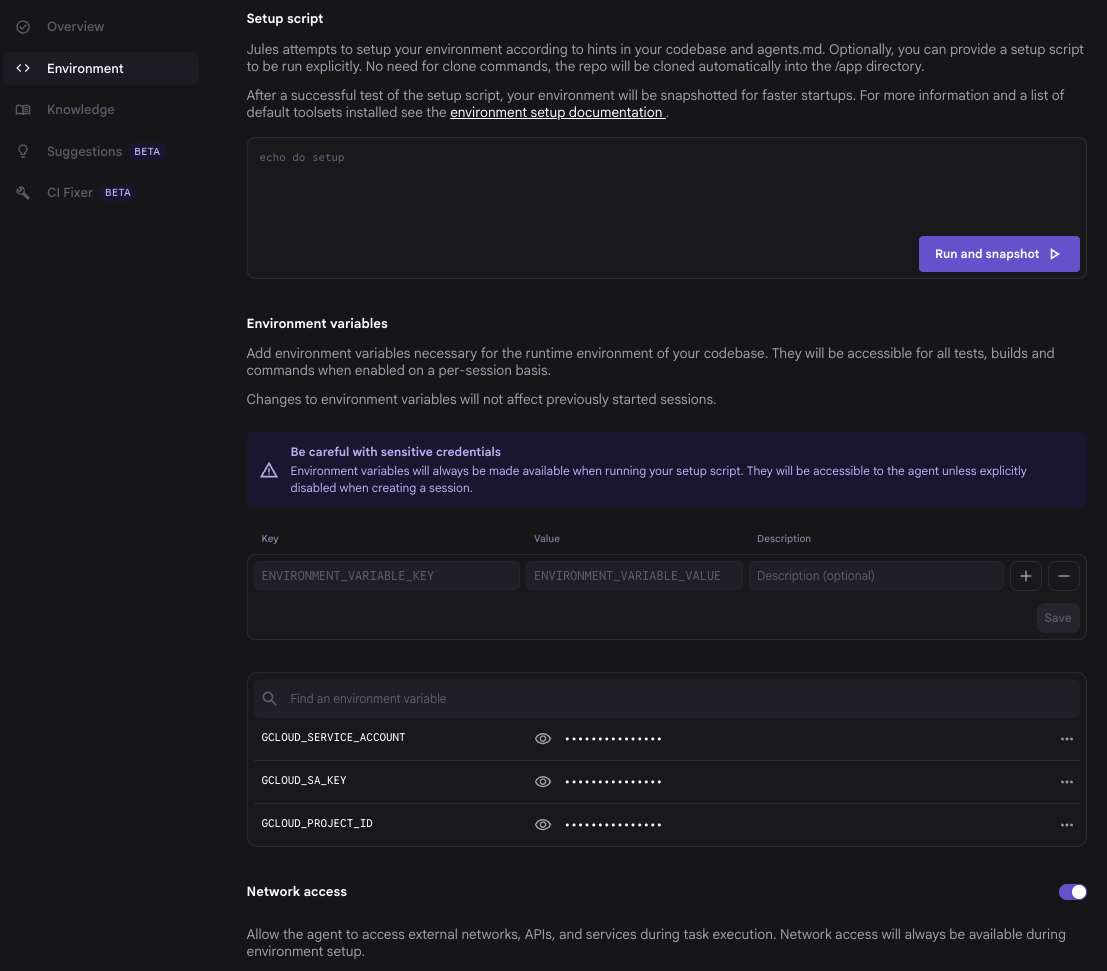Open more options for GCLOUD_SERVICE_ACCOUNT

[x=1066, y=739]
